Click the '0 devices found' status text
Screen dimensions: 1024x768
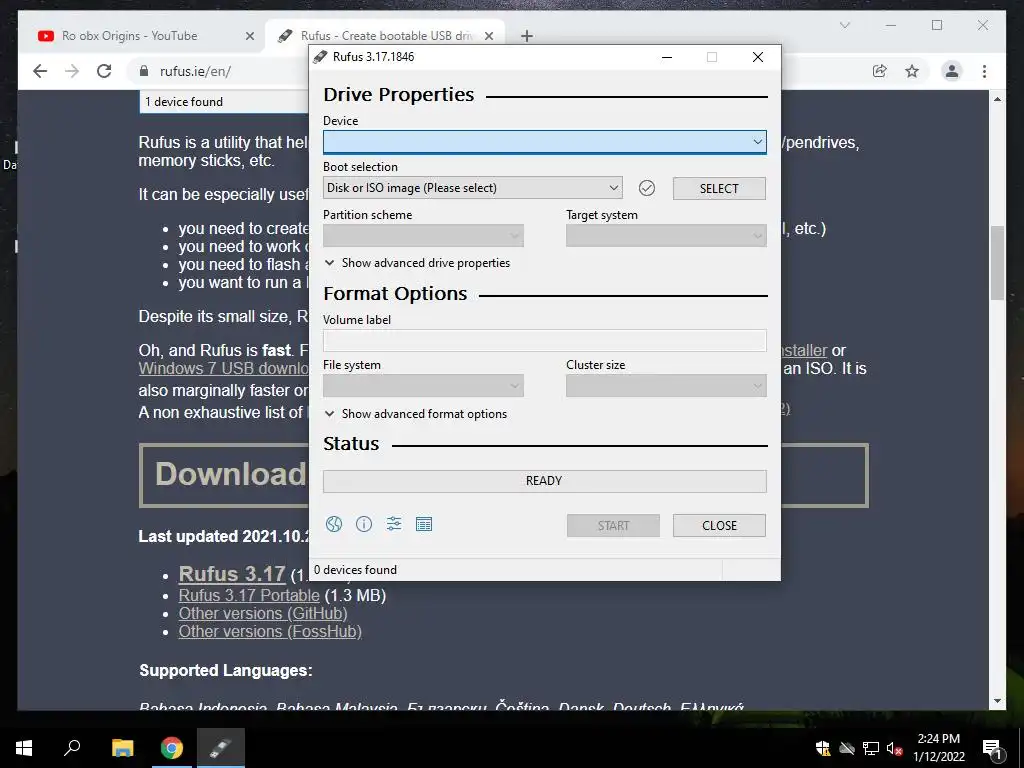355,569
